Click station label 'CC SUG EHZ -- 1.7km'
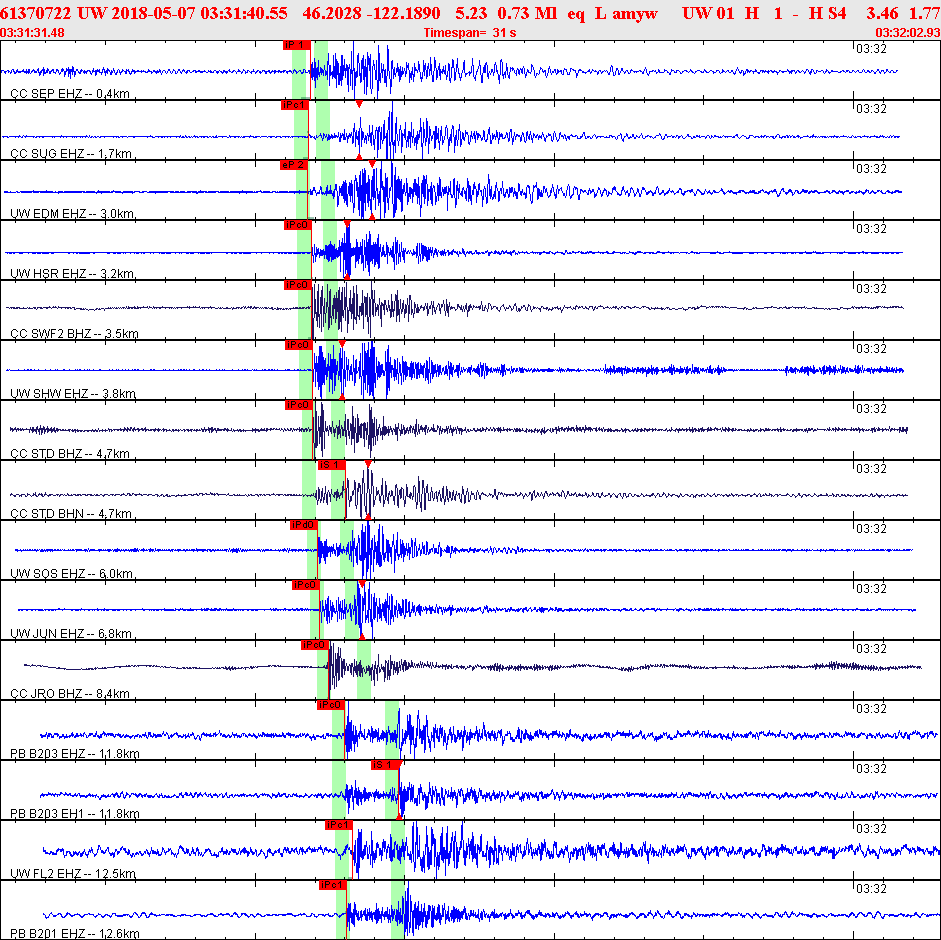The width and height of the screenshot is (941, 940). pos(71,154)
